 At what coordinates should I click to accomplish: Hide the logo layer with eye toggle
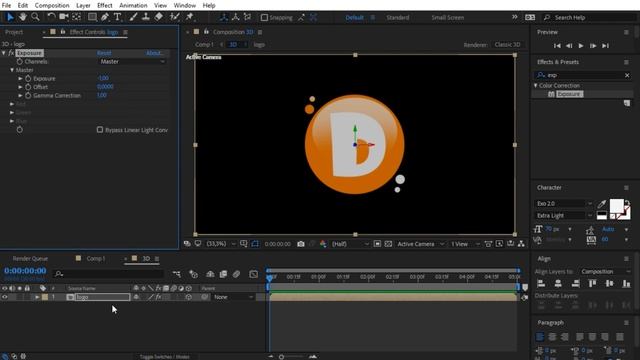tap(4, 297)
